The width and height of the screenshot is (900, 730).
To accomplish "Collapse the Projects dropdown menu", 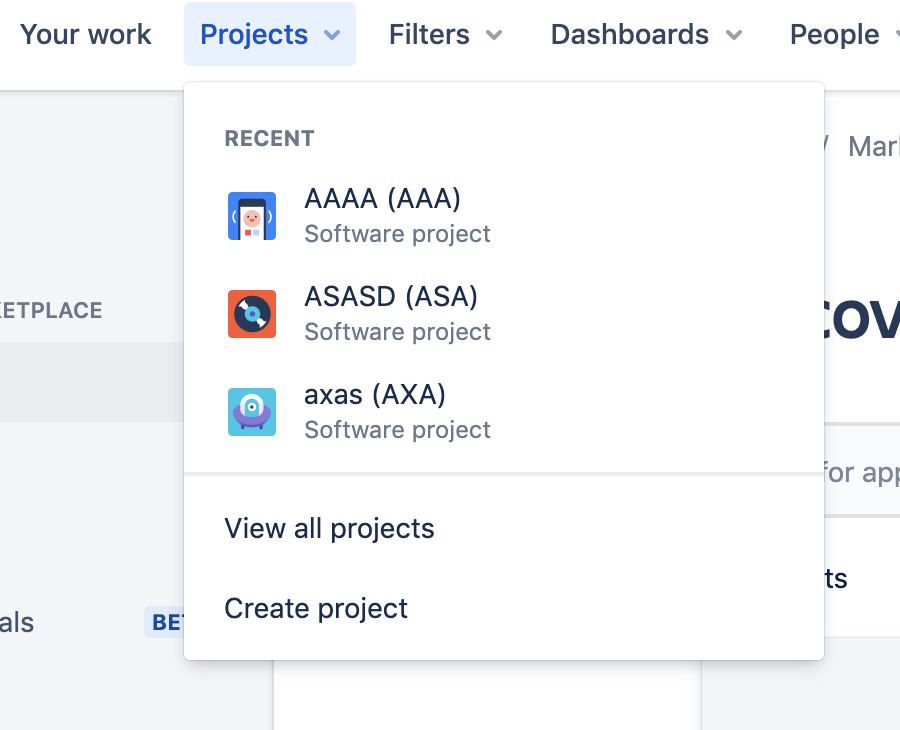I will click(270, 34).
